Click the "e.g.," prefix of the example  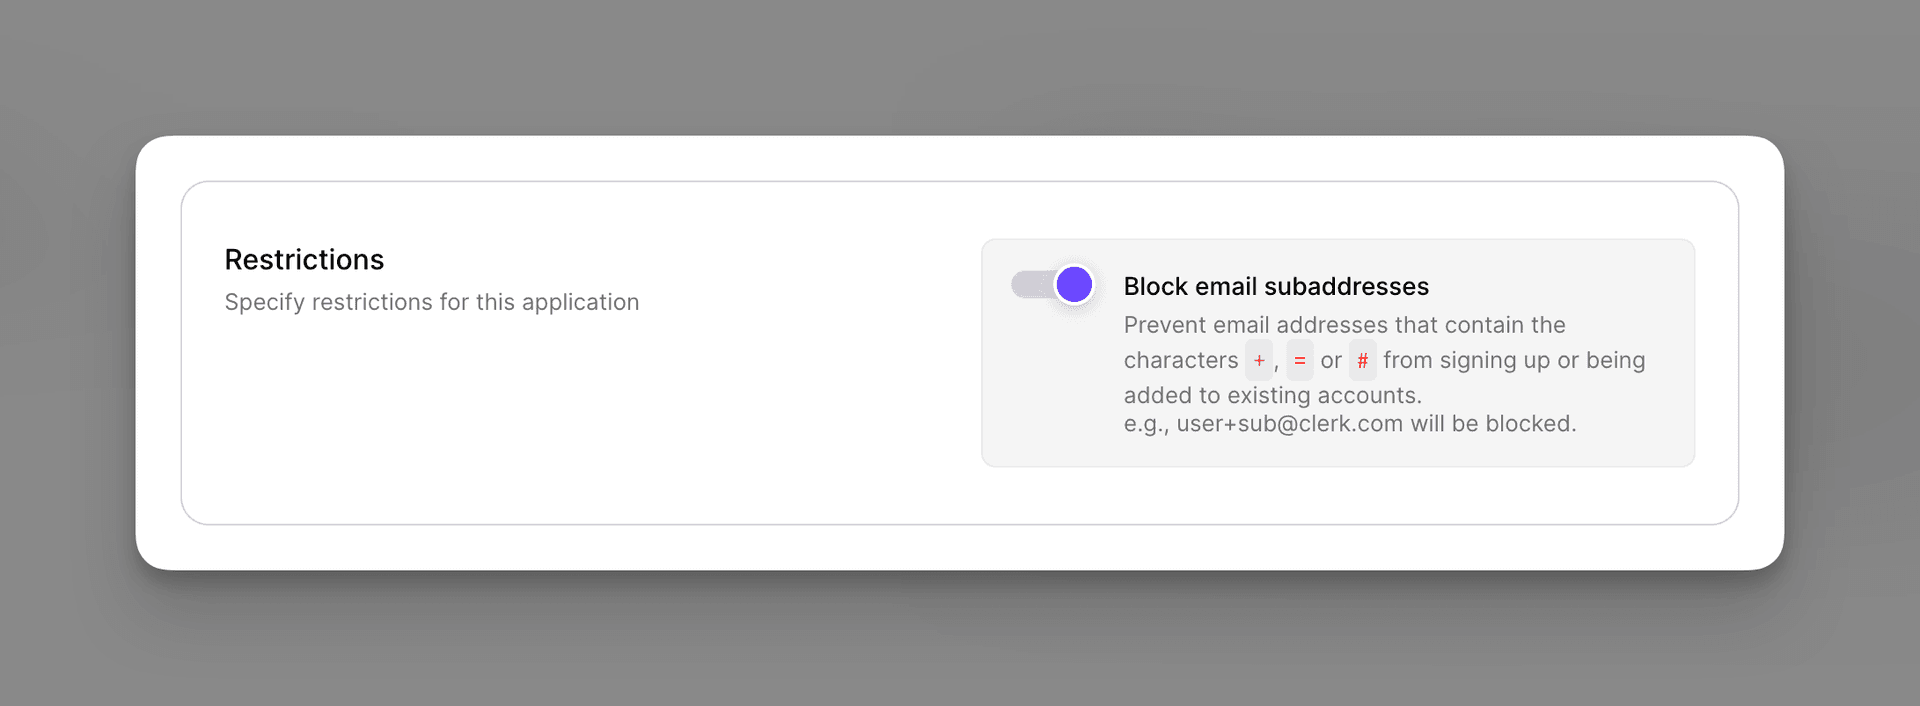(x=1146, y=424)
